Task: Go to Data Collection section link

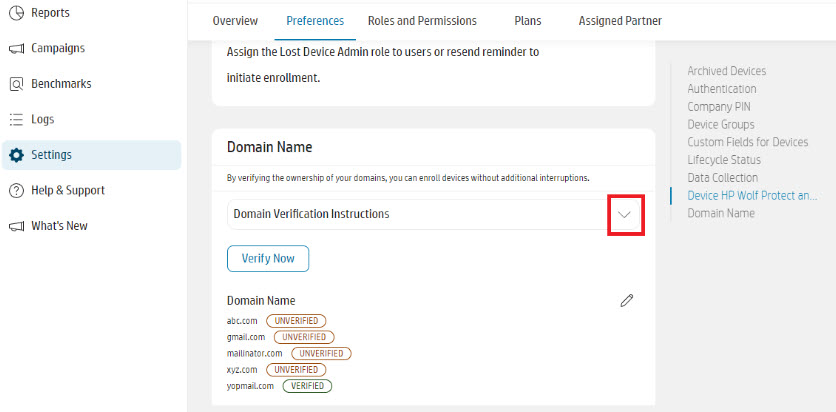Action: coord(722,178)
